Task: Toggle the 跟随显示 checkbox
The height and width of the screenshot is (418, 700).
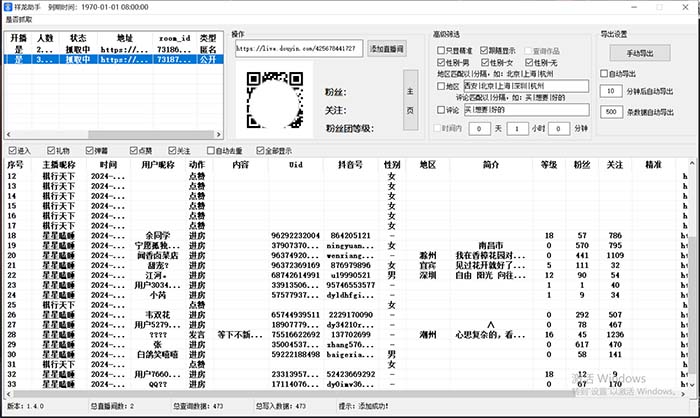Action: click(x=484, y=49)
